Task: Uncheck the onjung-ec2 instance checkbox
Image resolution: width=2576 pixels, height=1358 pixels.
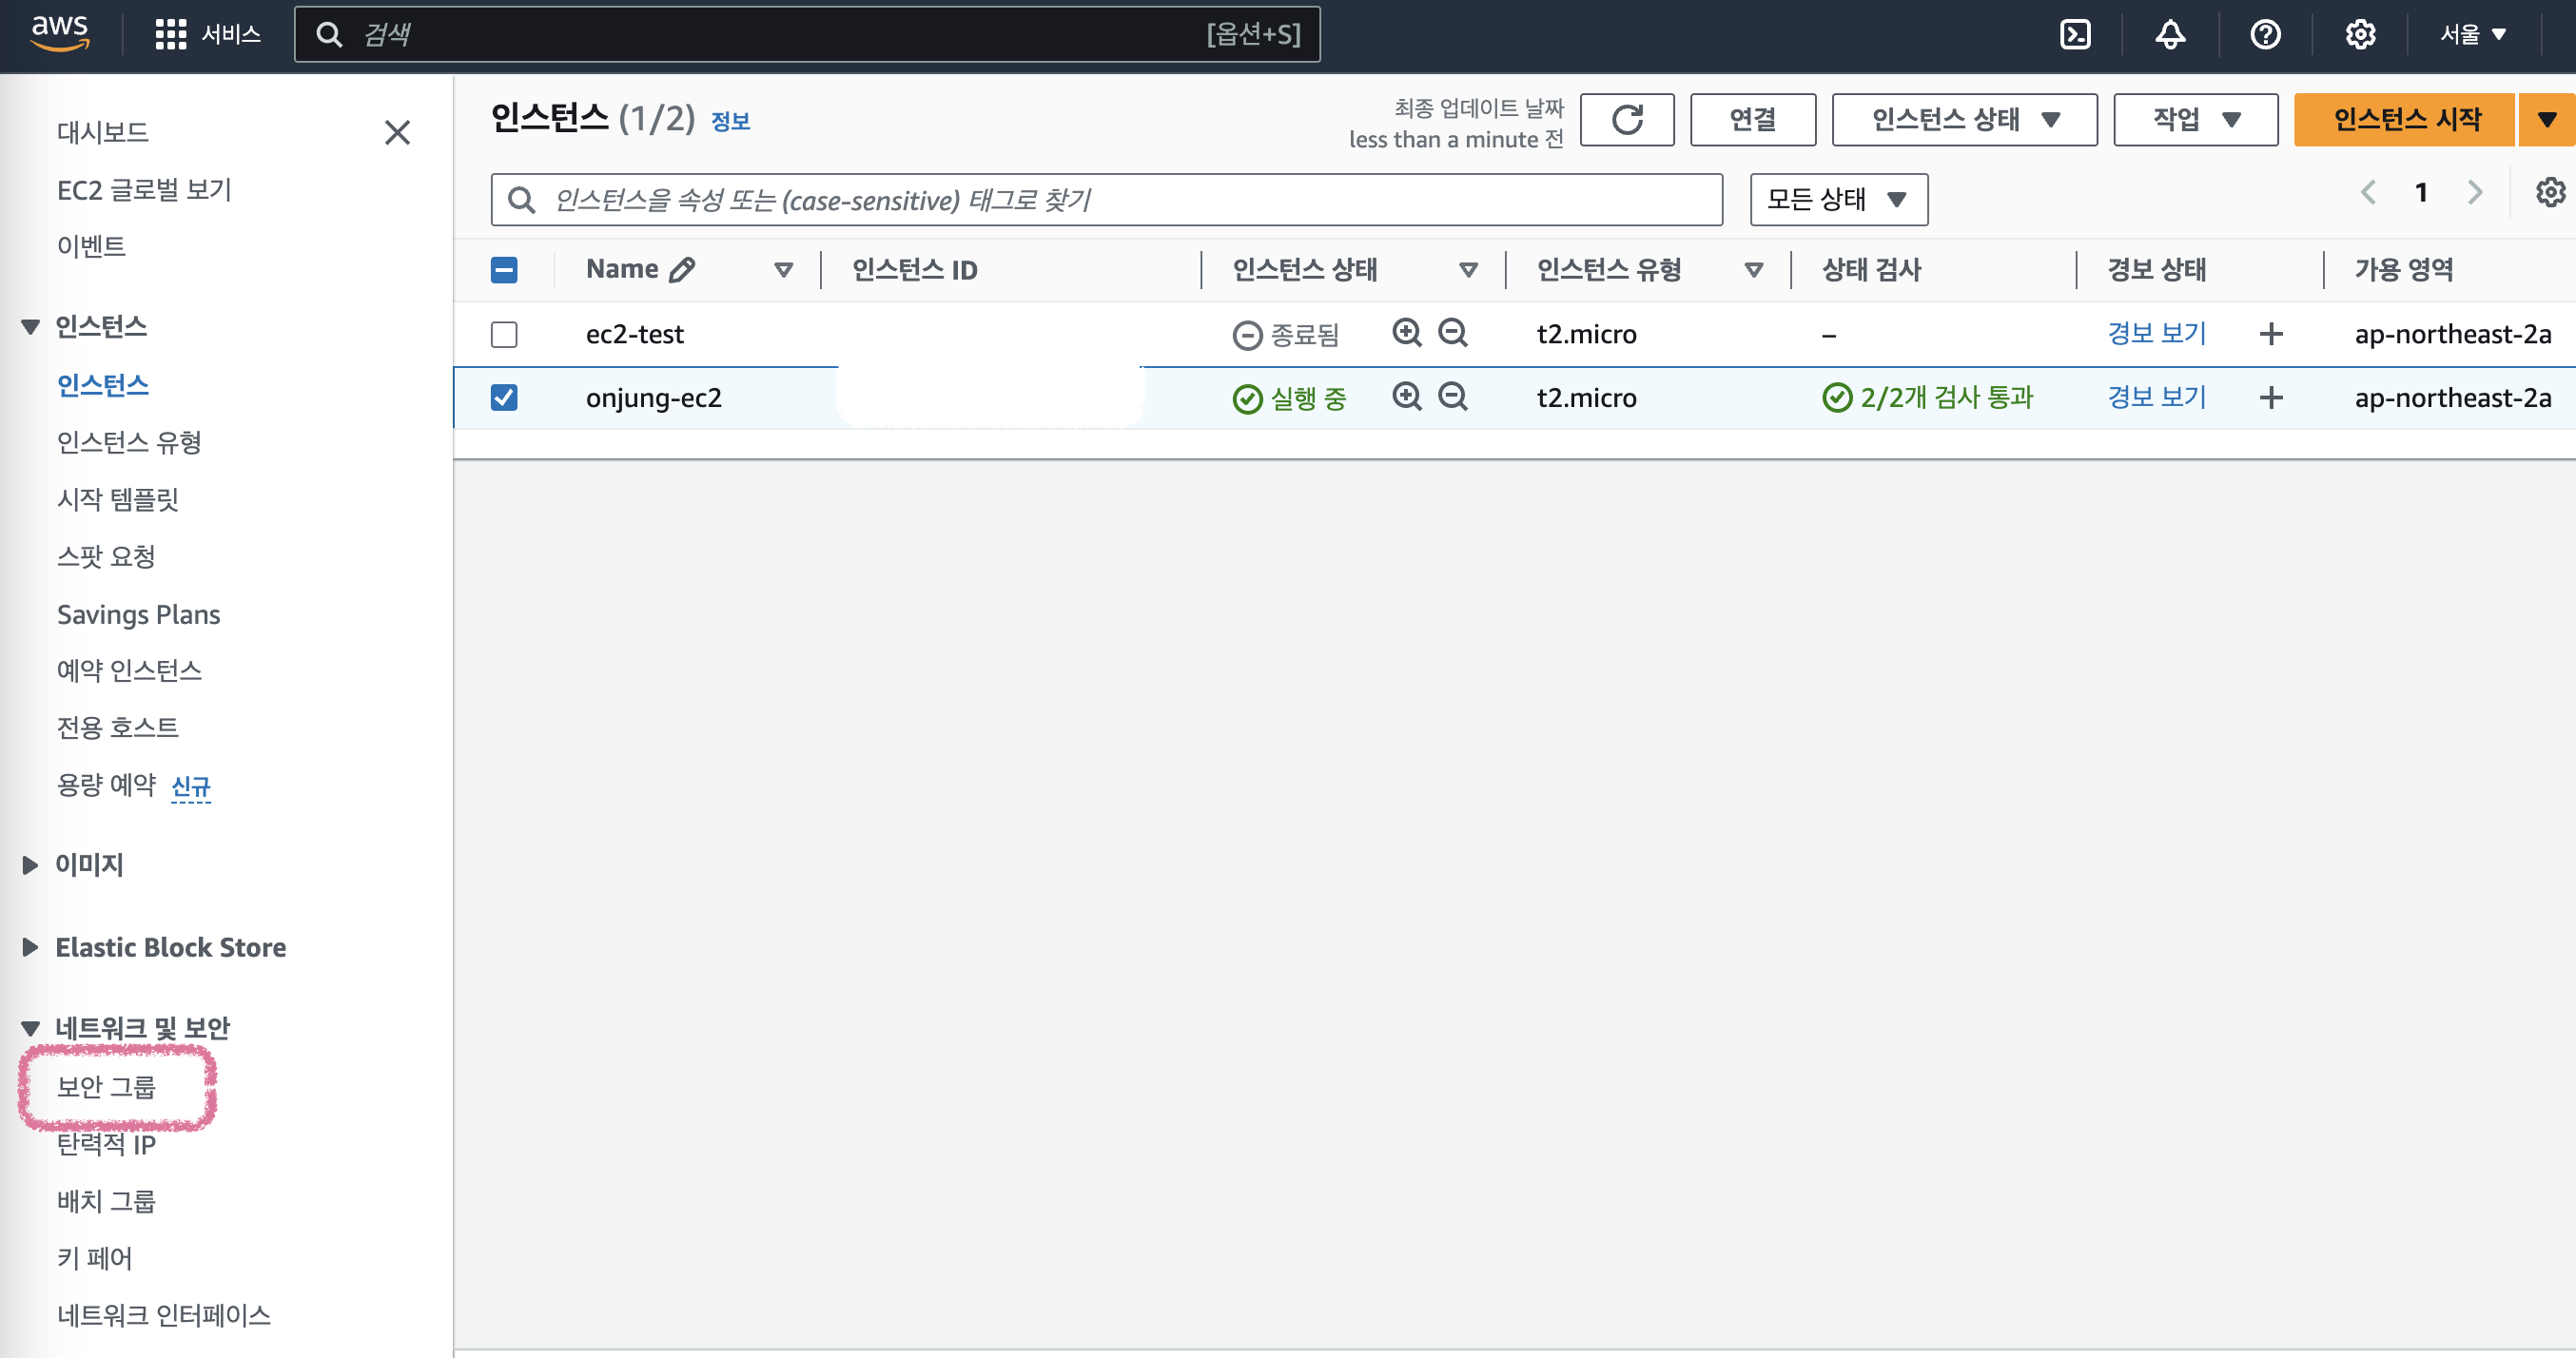Action: click(504, 398)
